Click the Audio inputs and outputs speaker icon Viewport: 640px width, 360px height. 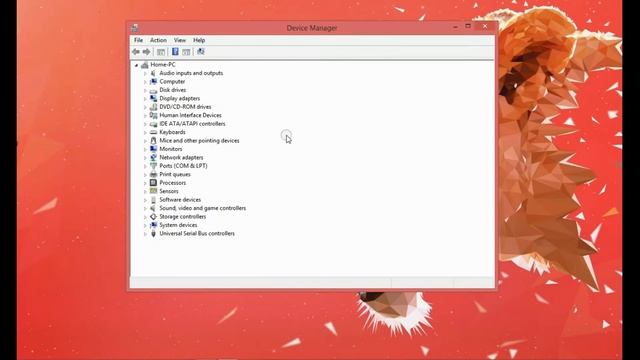(153, 73)
